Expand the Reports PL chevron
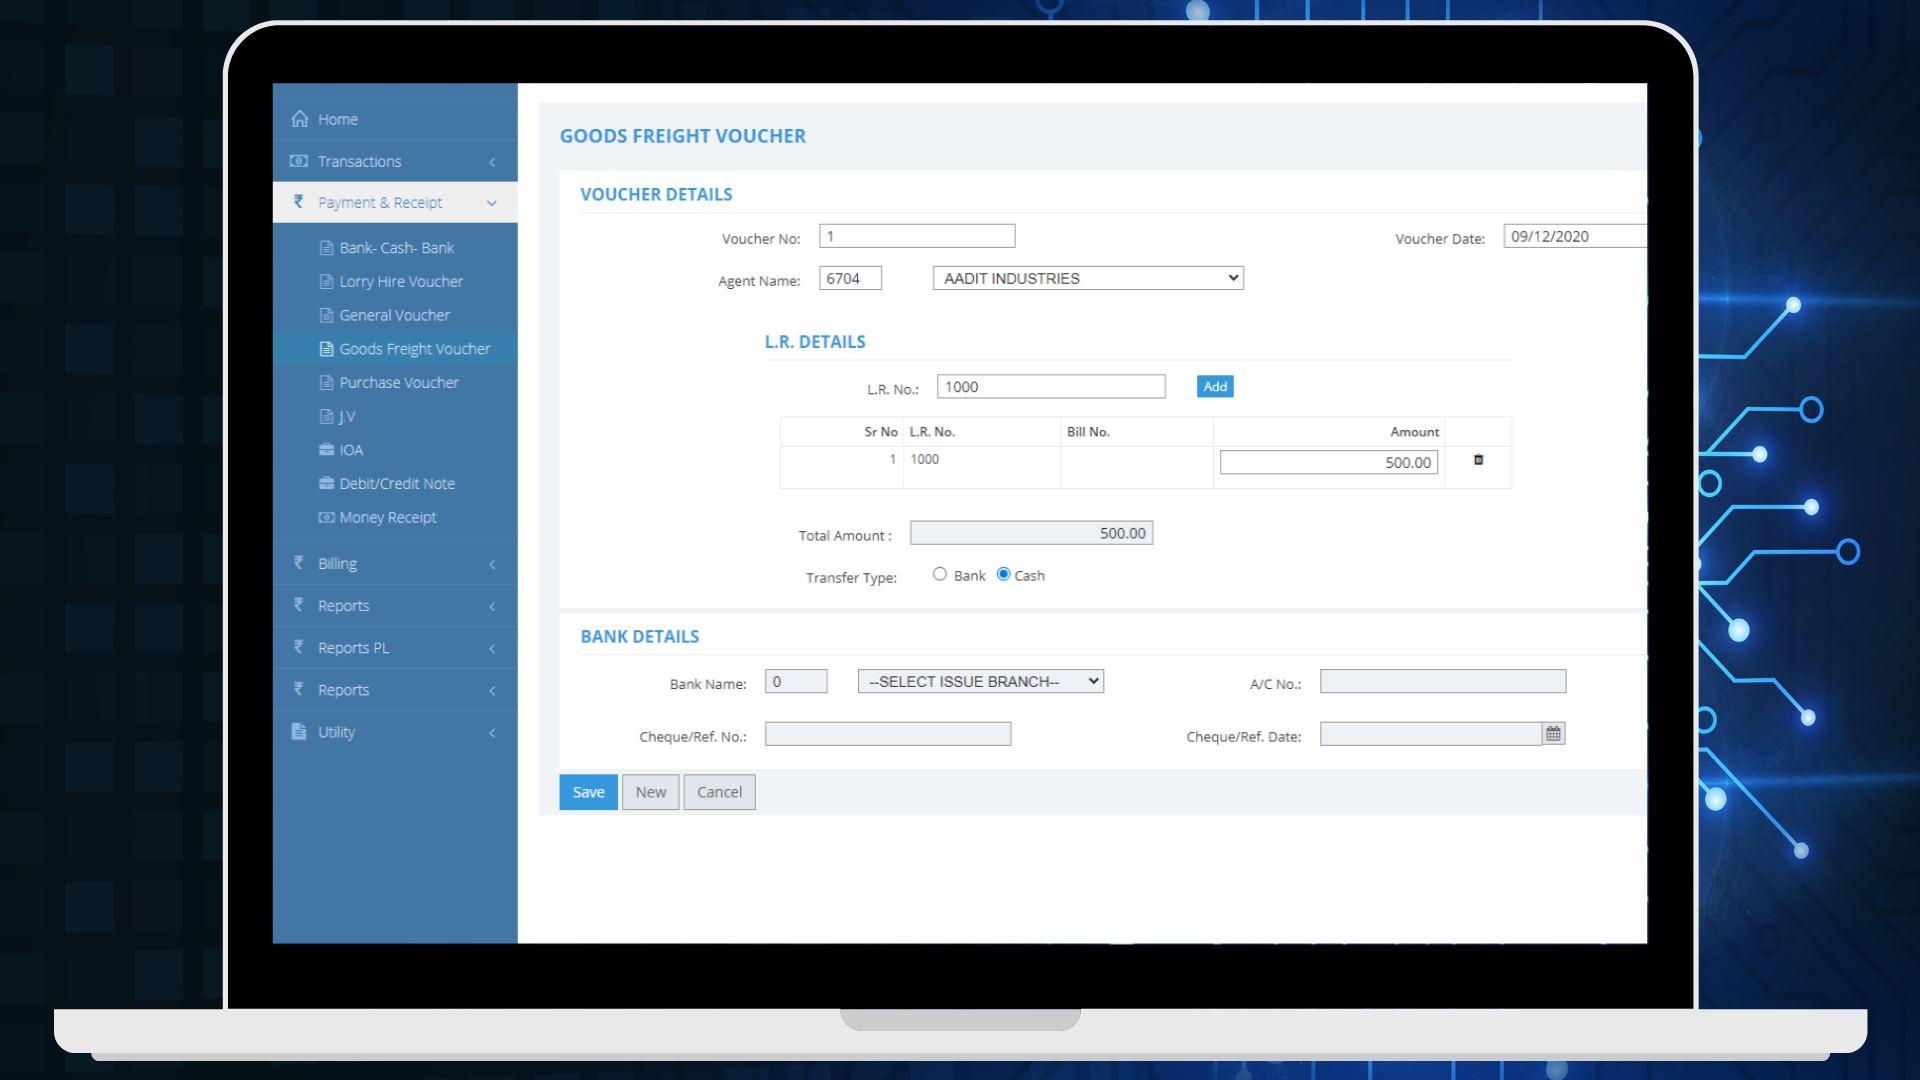The height and width of the screenshot is (1080, 1920). coord(492,649)
